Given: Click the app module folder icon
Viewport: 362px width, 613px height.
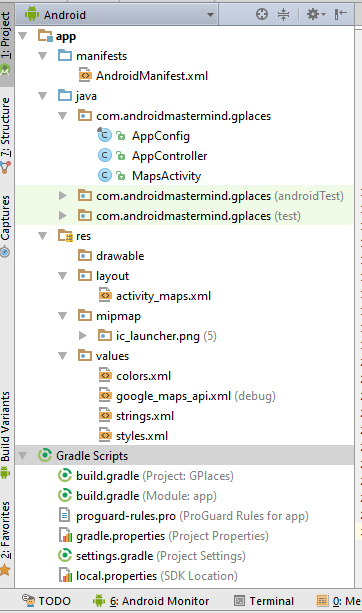Looking at the screenshot, I should 45,36.
